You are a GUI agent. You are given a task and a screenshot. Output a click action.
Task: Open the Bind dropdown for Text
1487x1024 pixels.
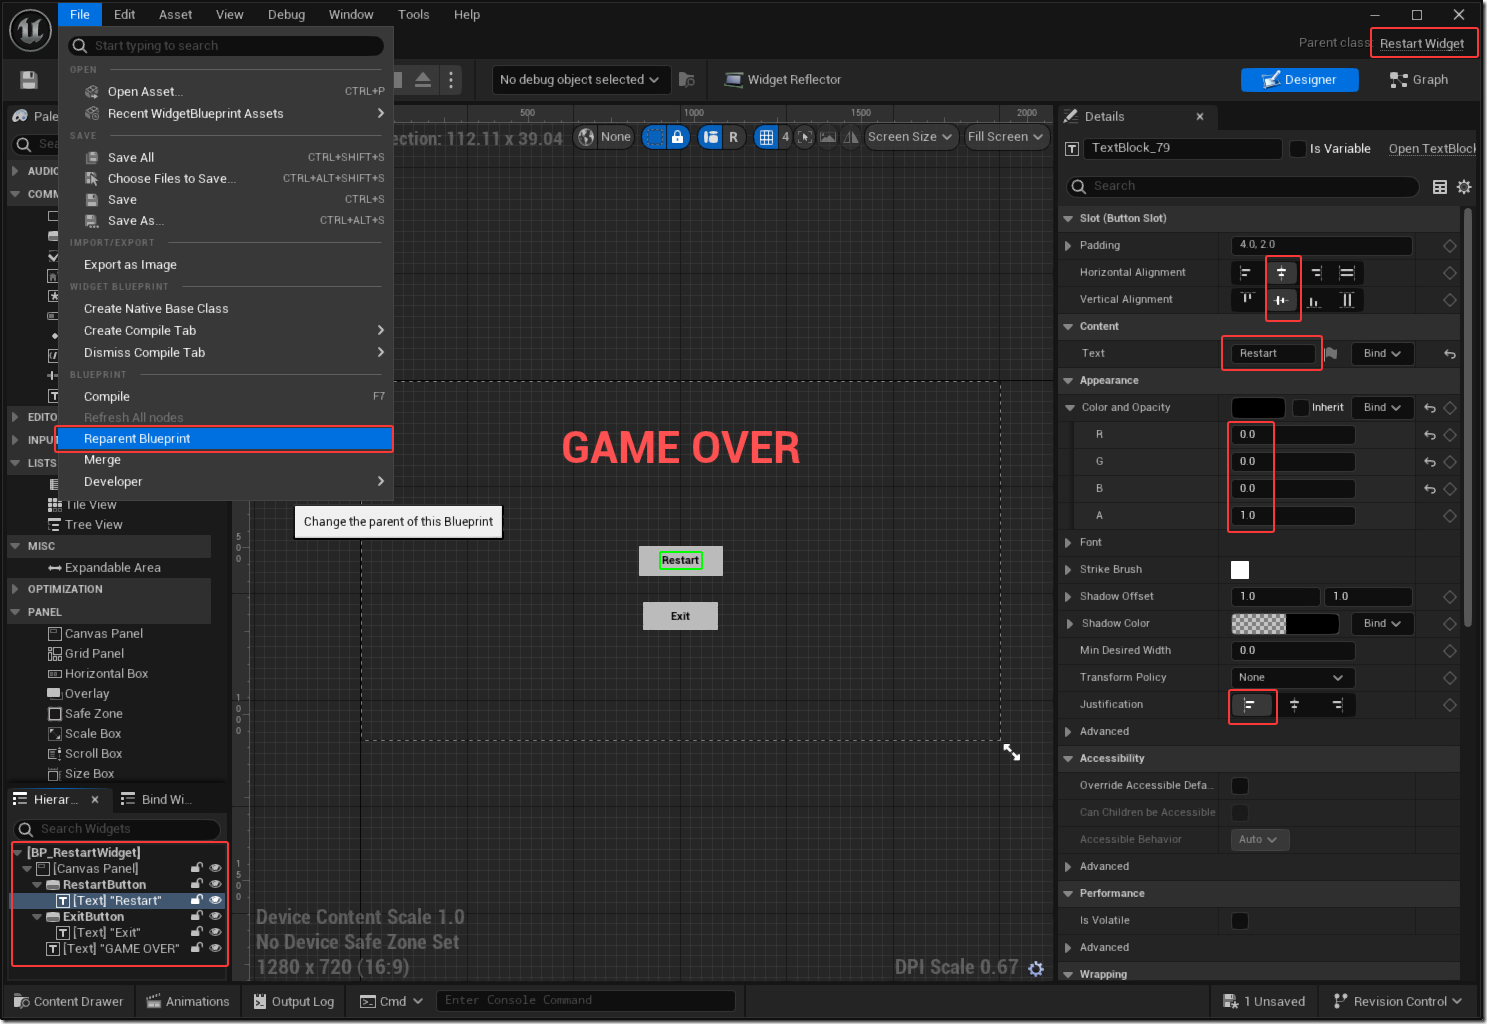(1382, 354)
